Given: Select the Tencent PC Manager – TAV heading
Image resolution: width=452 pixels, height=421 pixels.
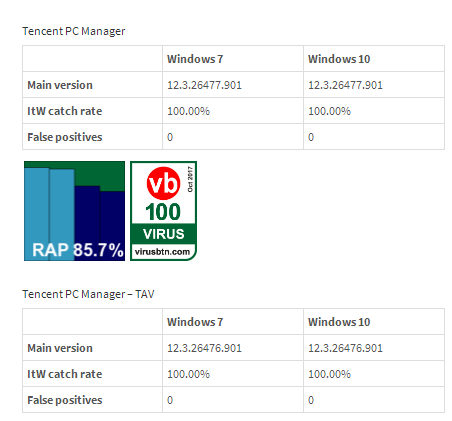Looking at the screenshot, I should point(88,294).
